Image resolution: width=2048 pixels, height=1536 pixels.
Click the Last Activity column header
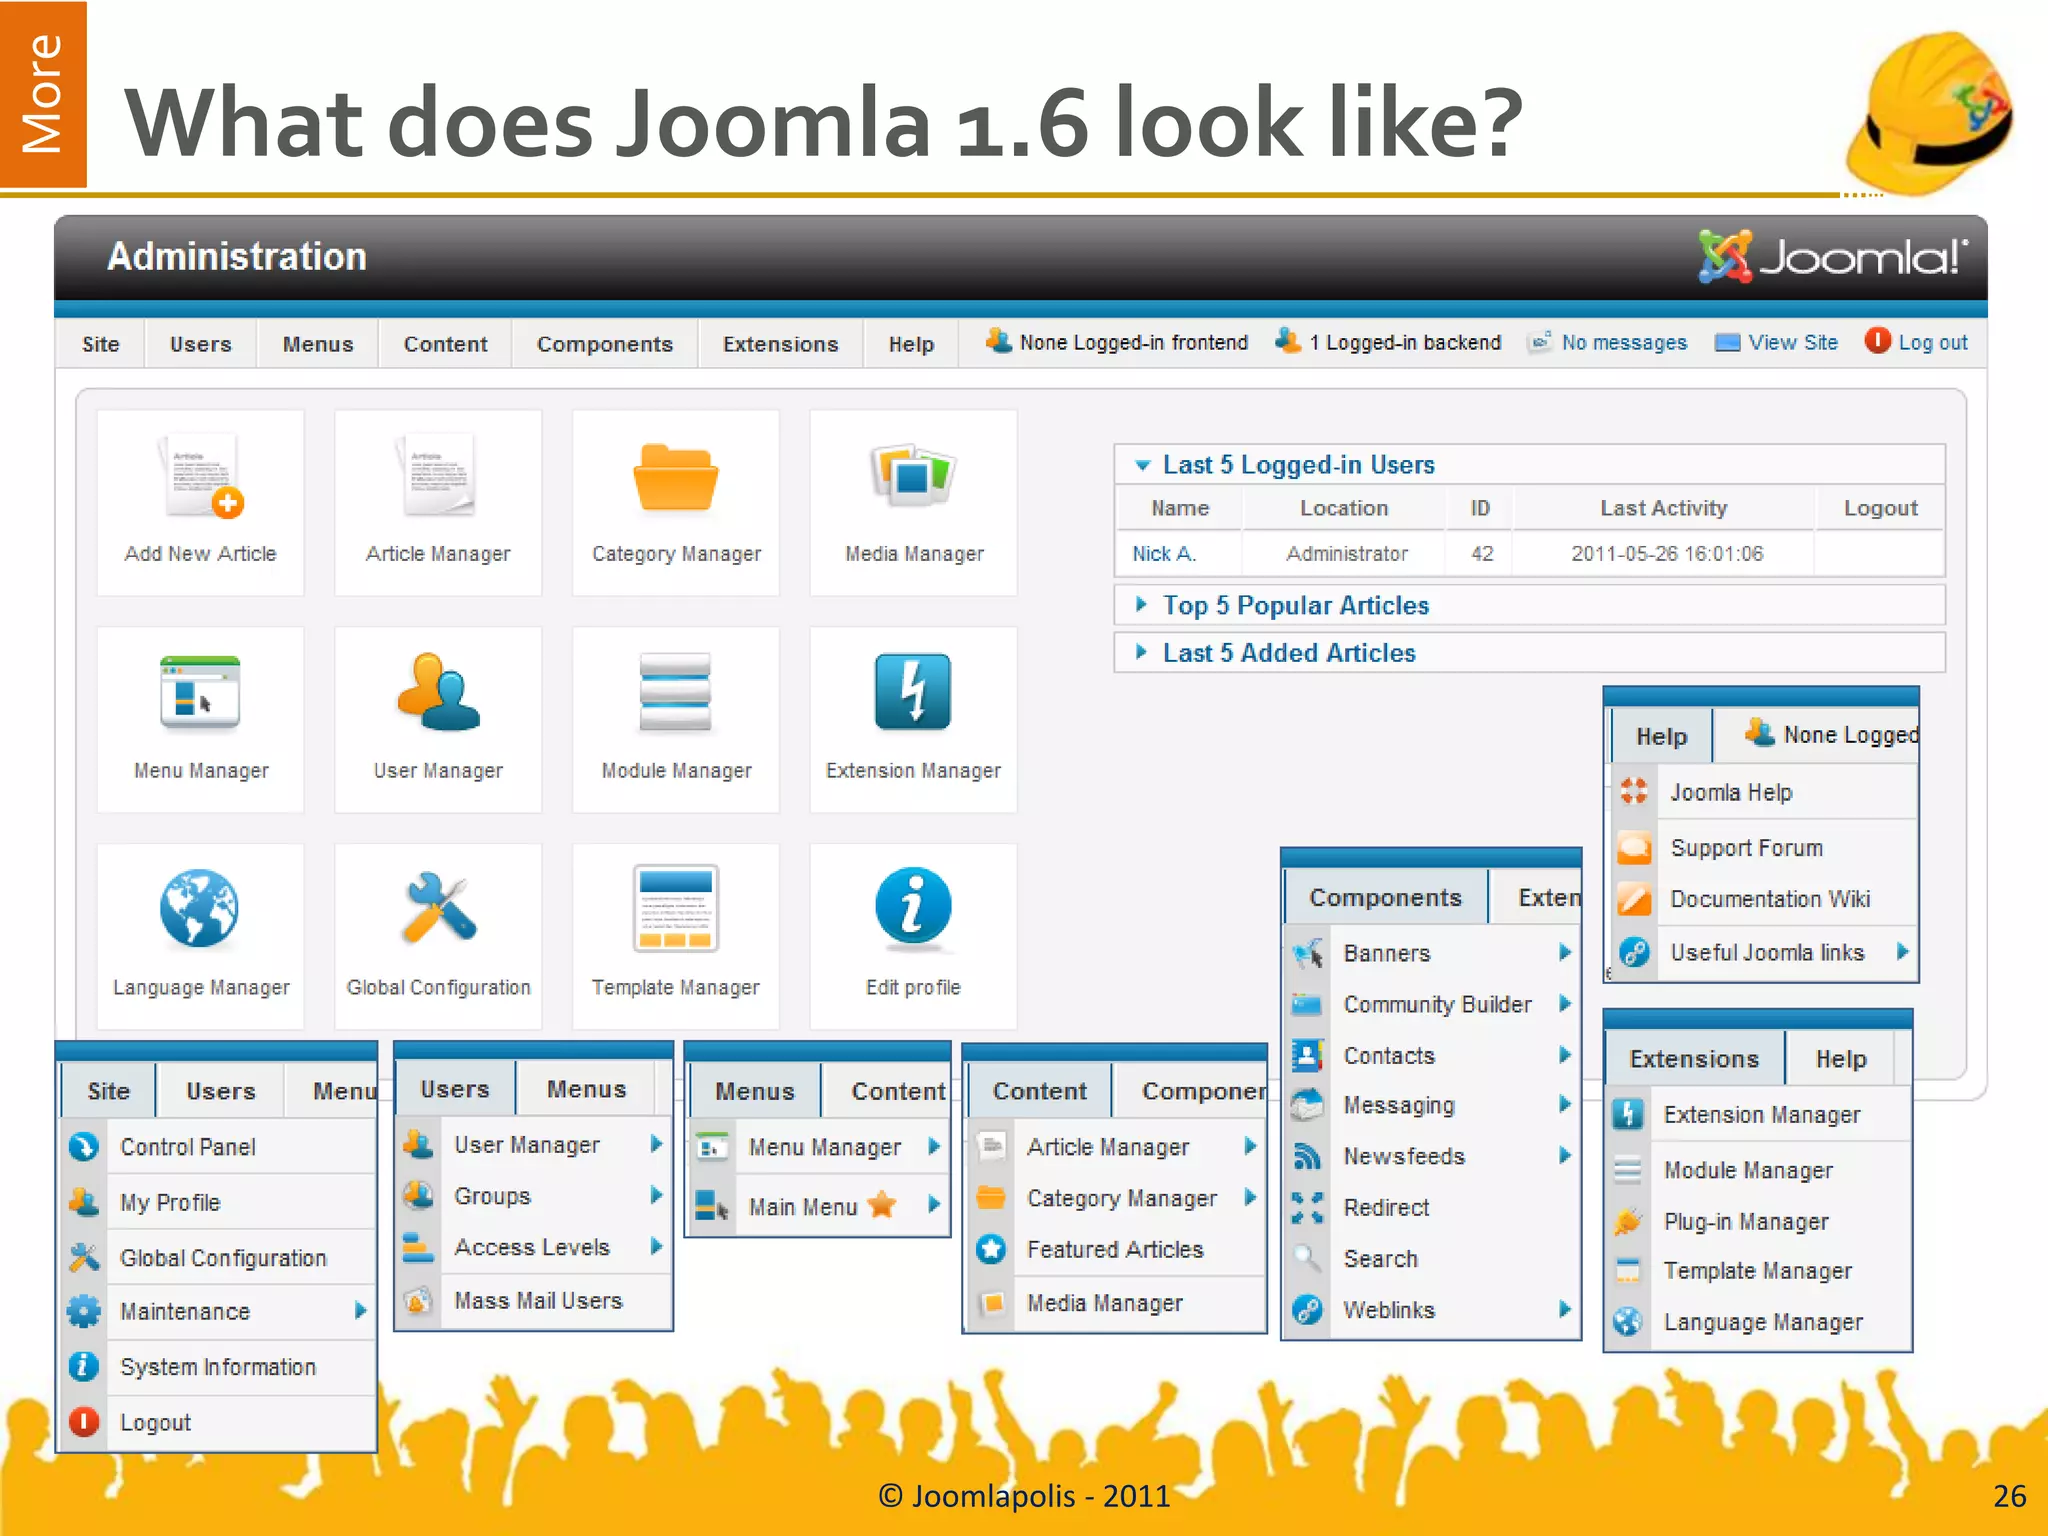(1663, 508)
